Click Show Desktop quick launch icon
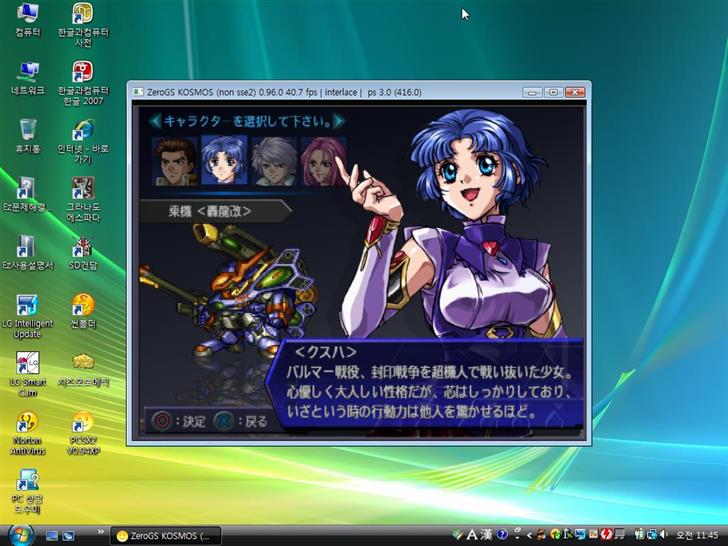 point(52,536)
